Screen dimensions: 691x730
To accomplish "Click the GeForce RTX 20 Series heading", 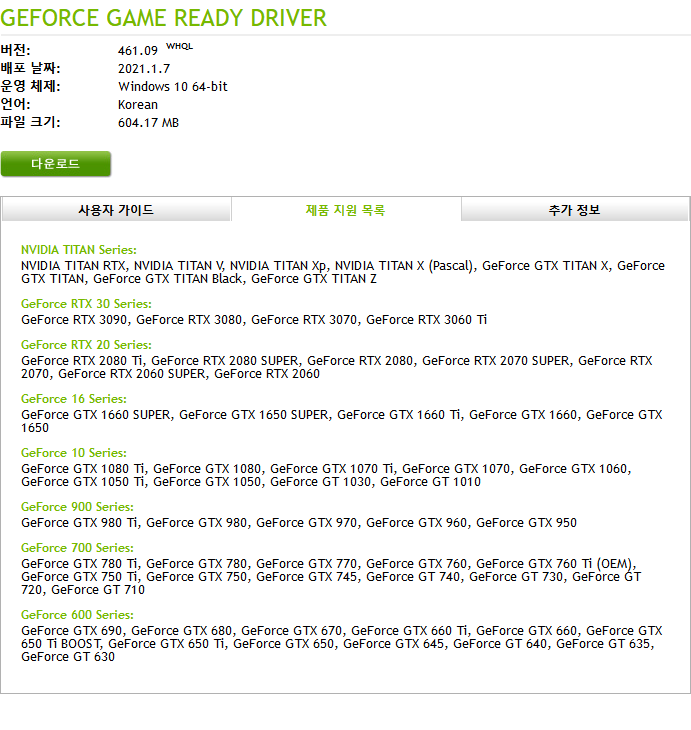I will (x=86, y=345).
